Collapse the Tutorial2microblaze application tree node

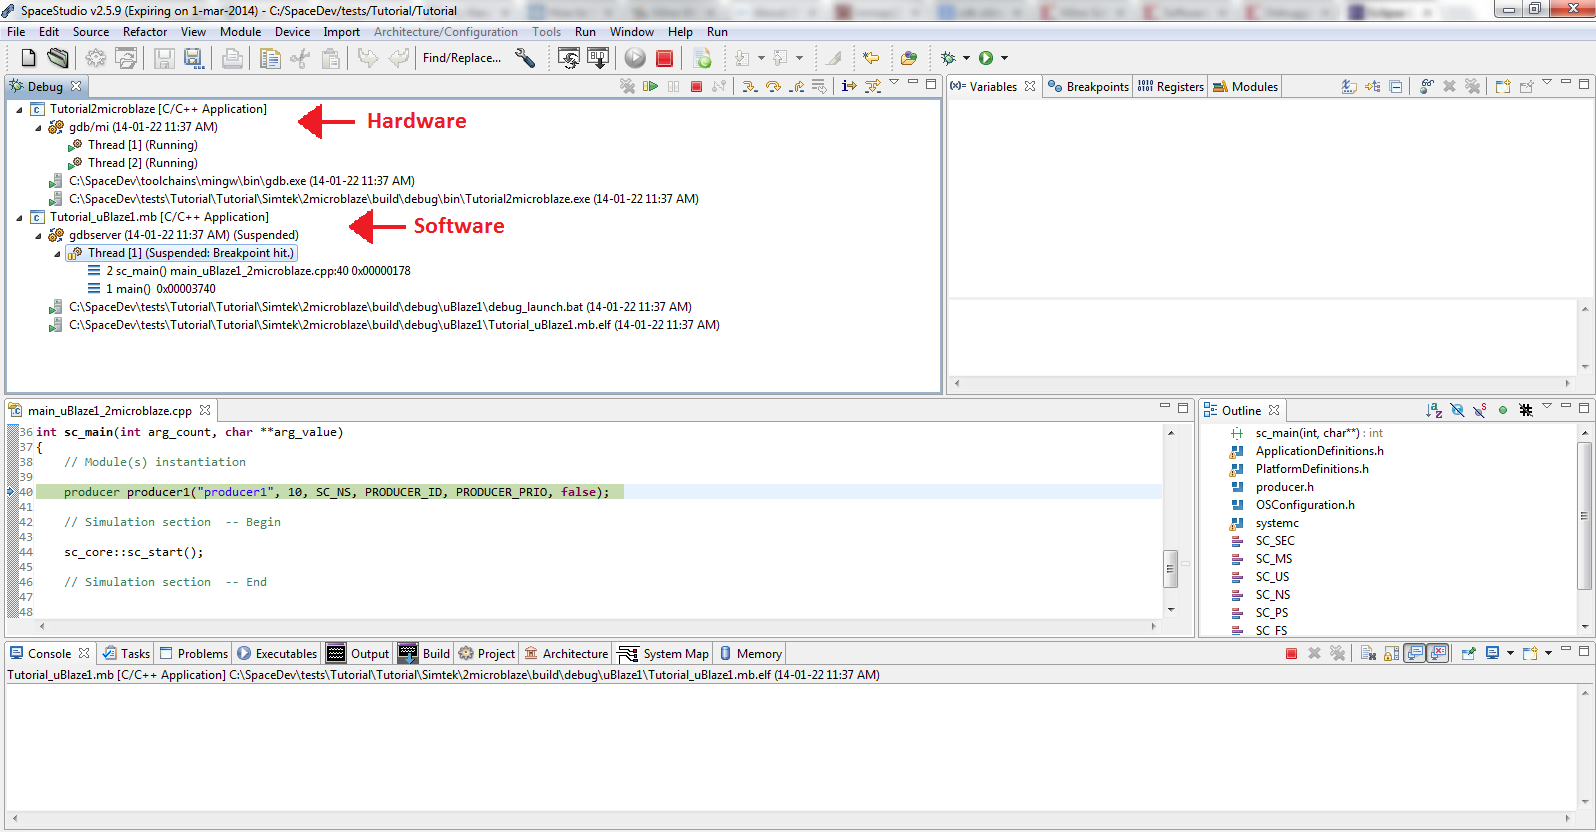[x=19, y=110]
